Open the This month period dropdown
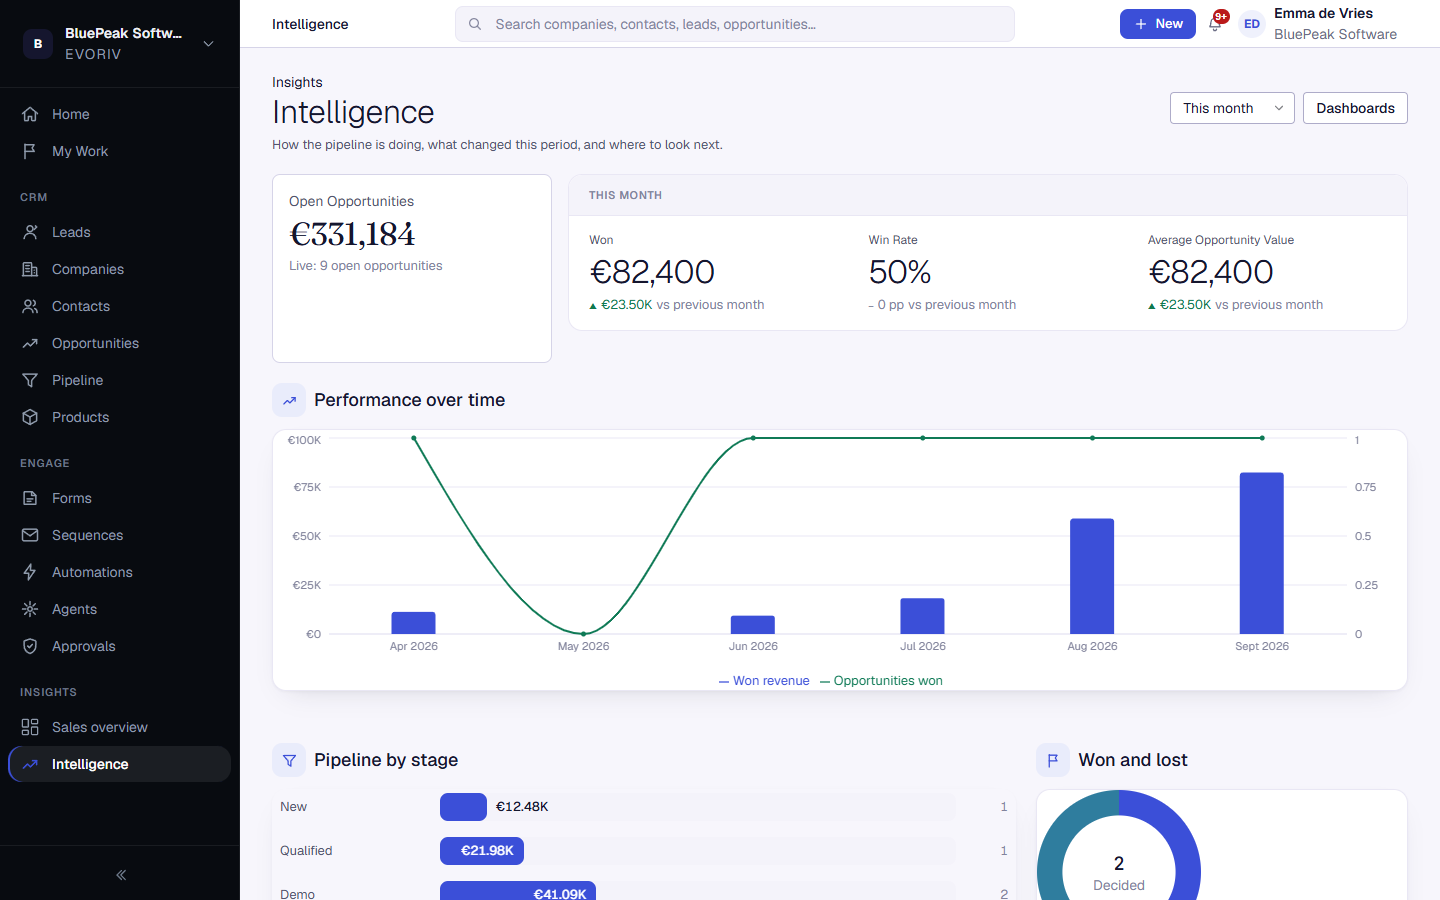Viewport: 1440px width, 900px height. pos(1232,108)
